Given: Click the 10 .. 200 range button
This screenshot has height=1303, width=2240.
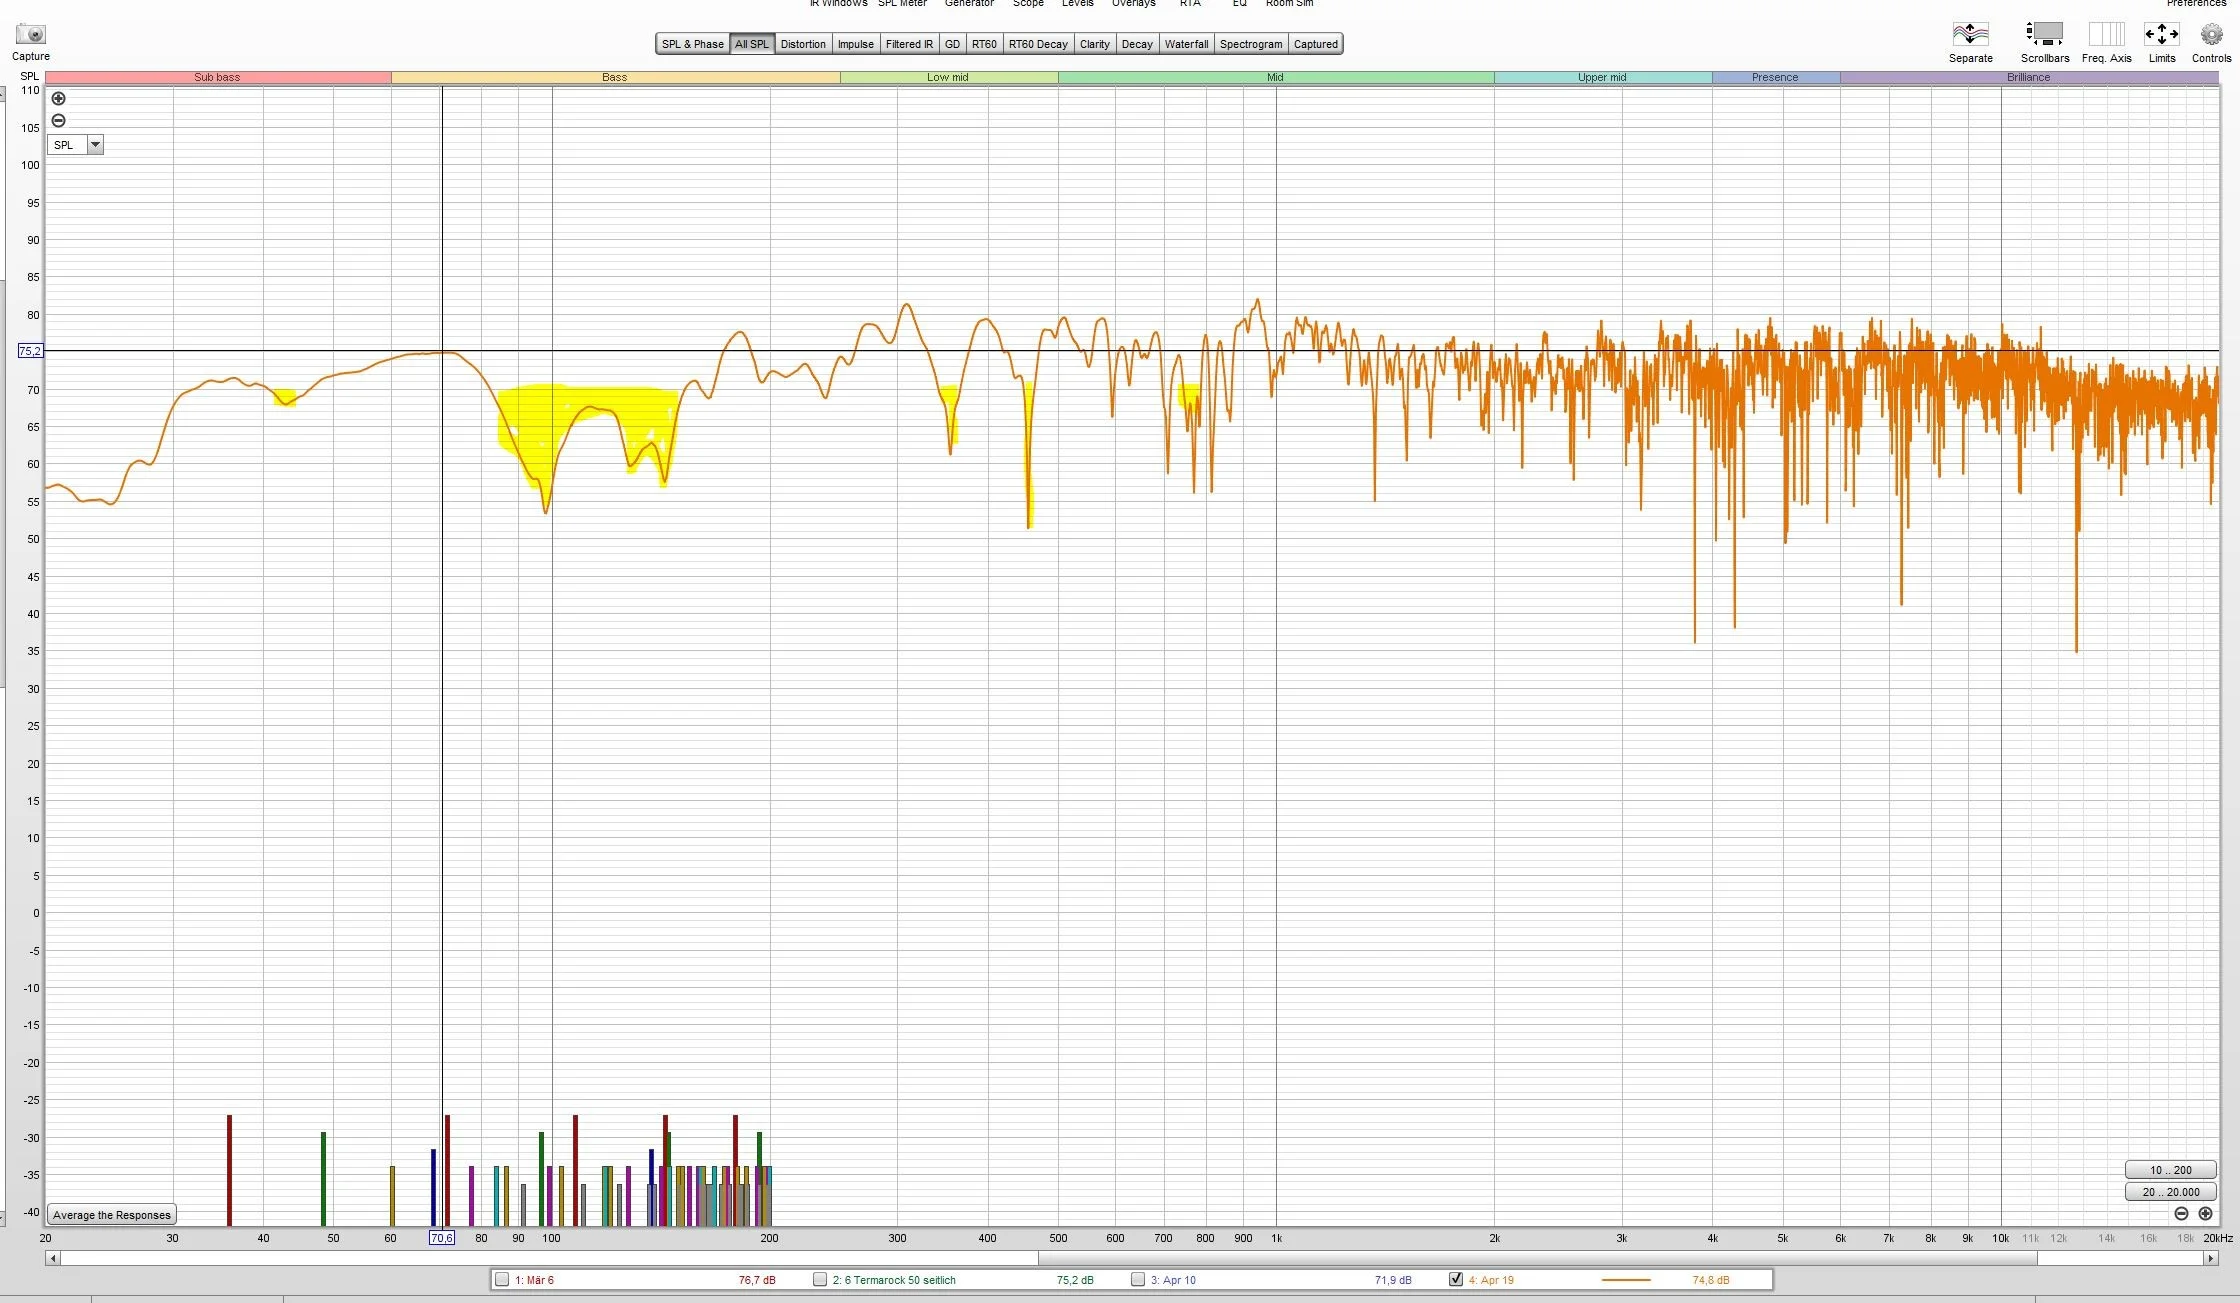Looking at the screenshot, I should (x=2170, y=1170).
